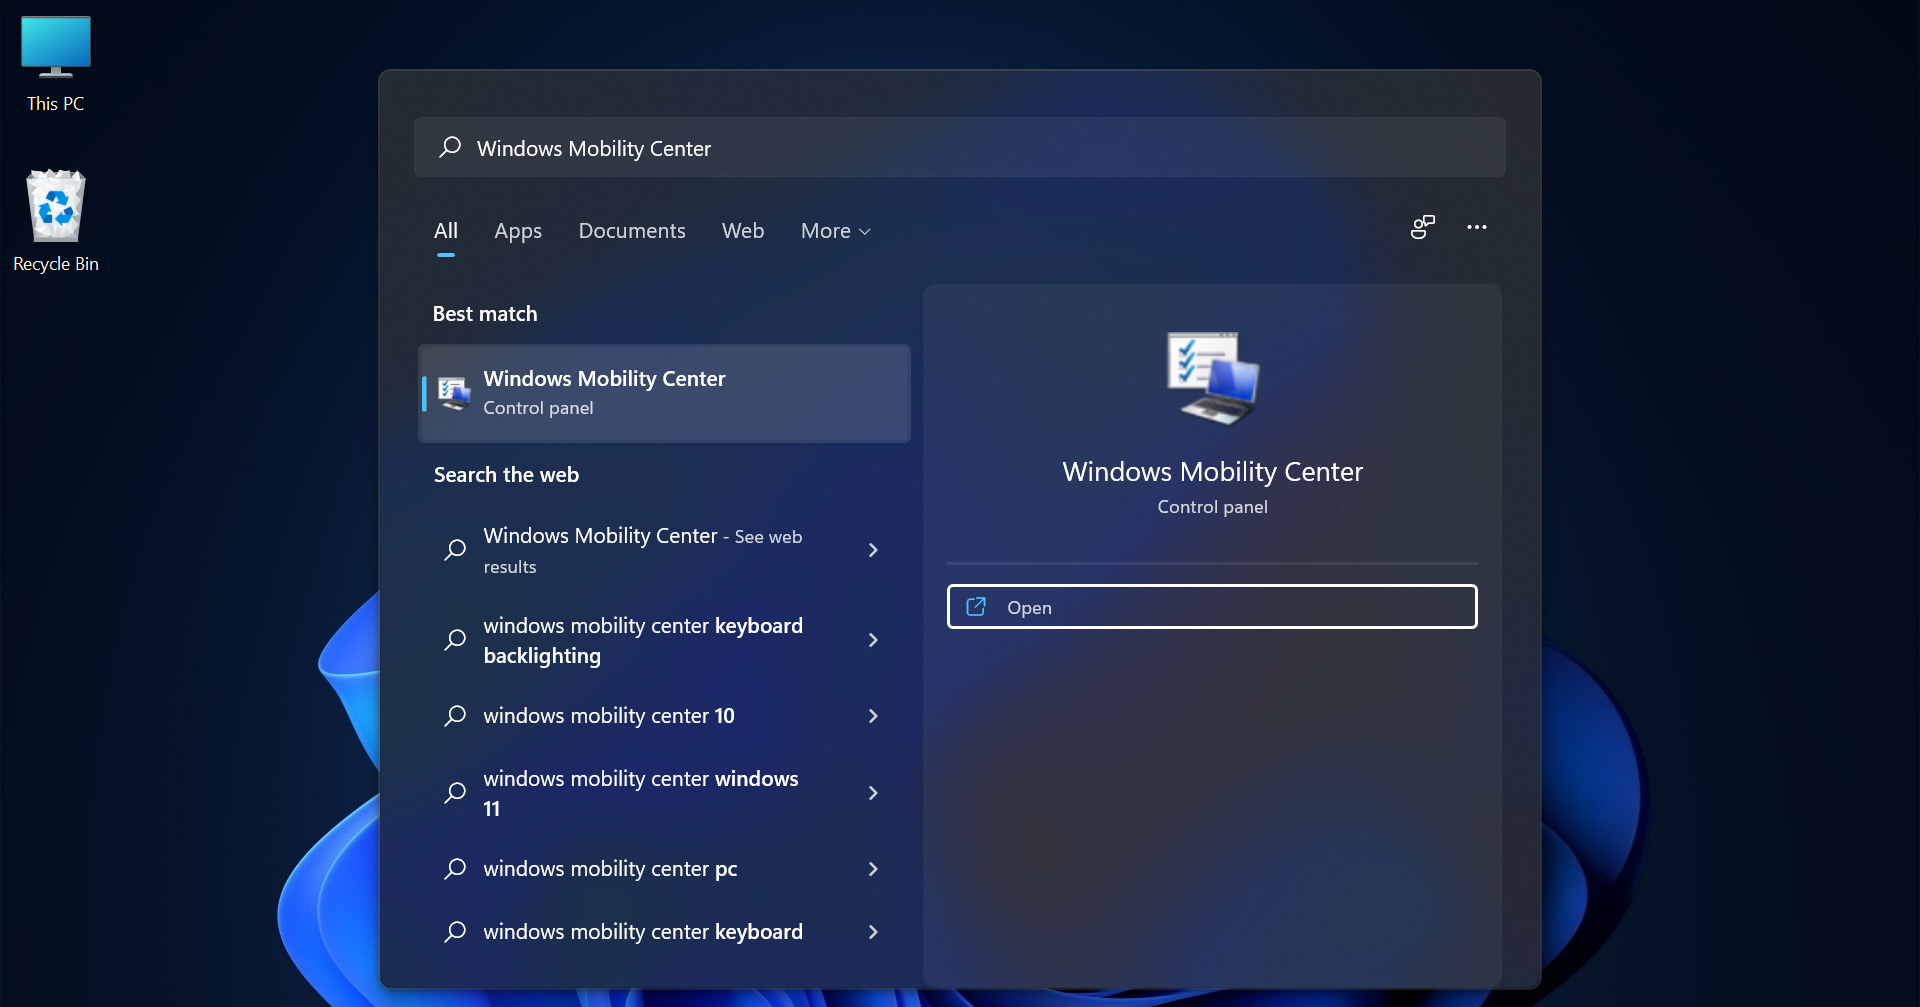Click the account filter icon near top right
This screenshot has width=1920, height=1007.
(x=1422, y=227)
